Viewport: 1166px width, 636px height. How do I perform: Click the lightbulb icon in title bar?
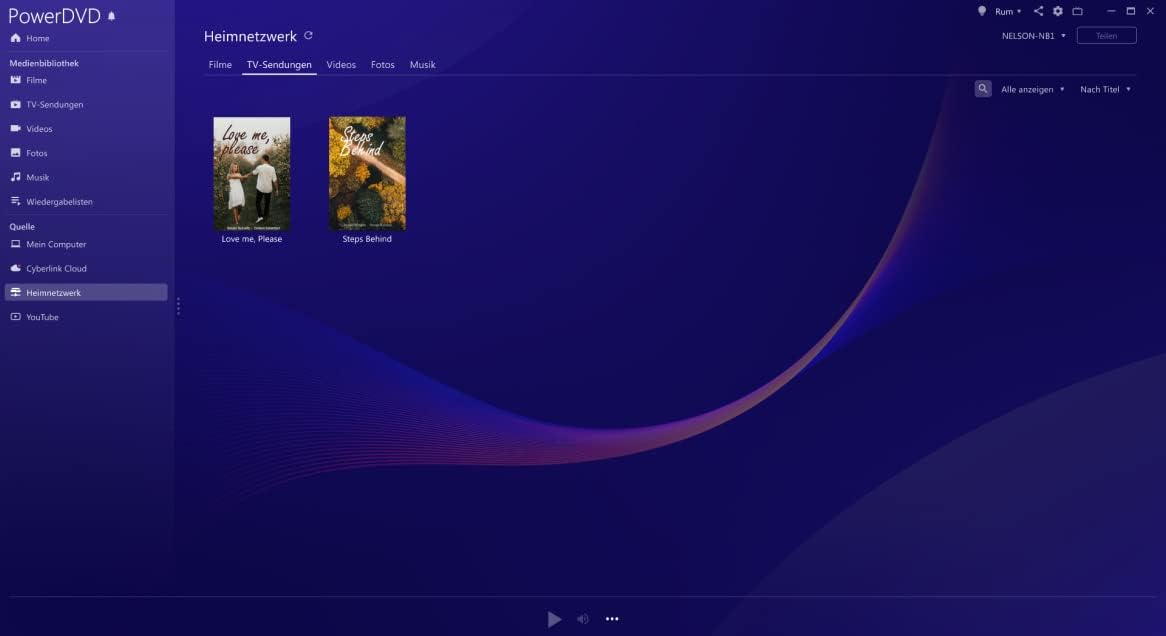[x=982, y=11]
